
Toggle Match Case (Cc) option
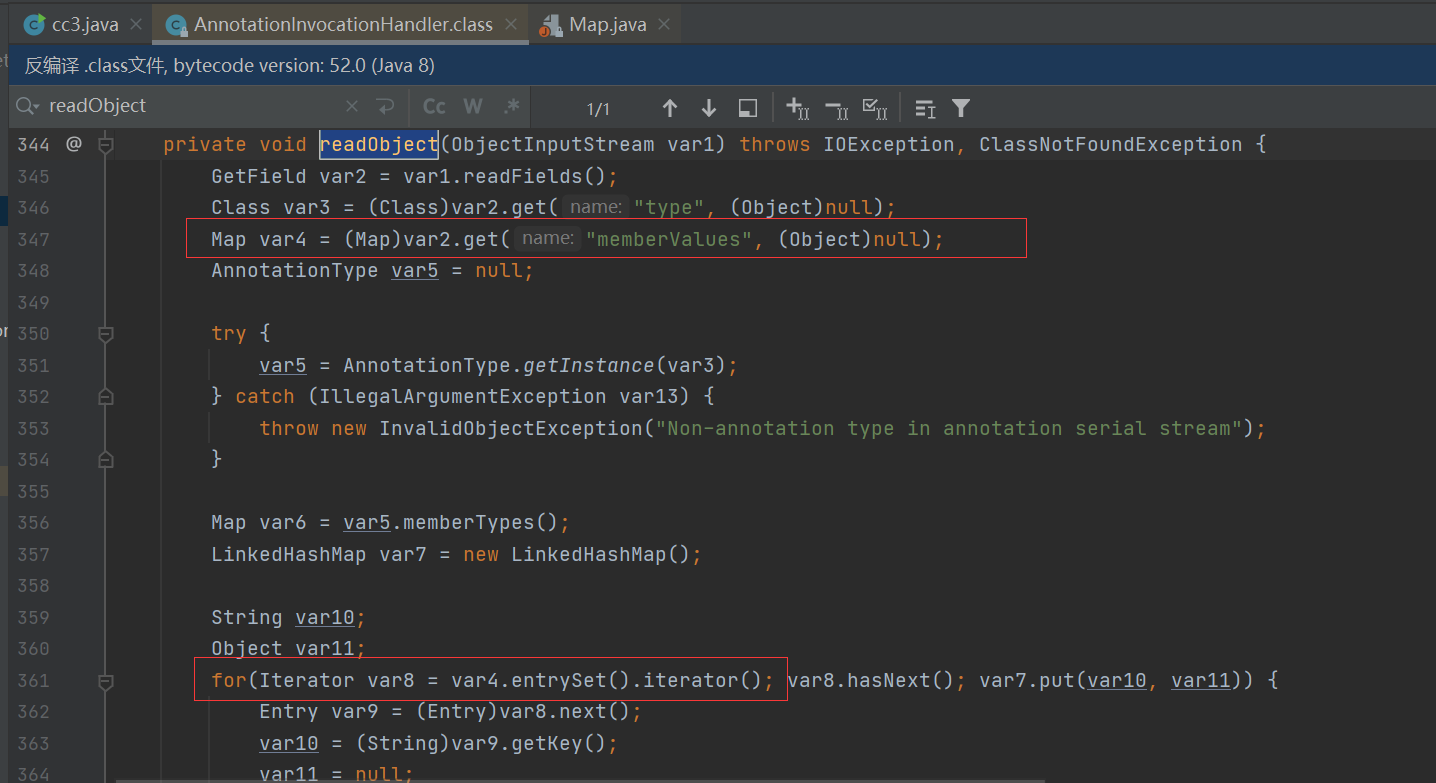pos(434,106)
